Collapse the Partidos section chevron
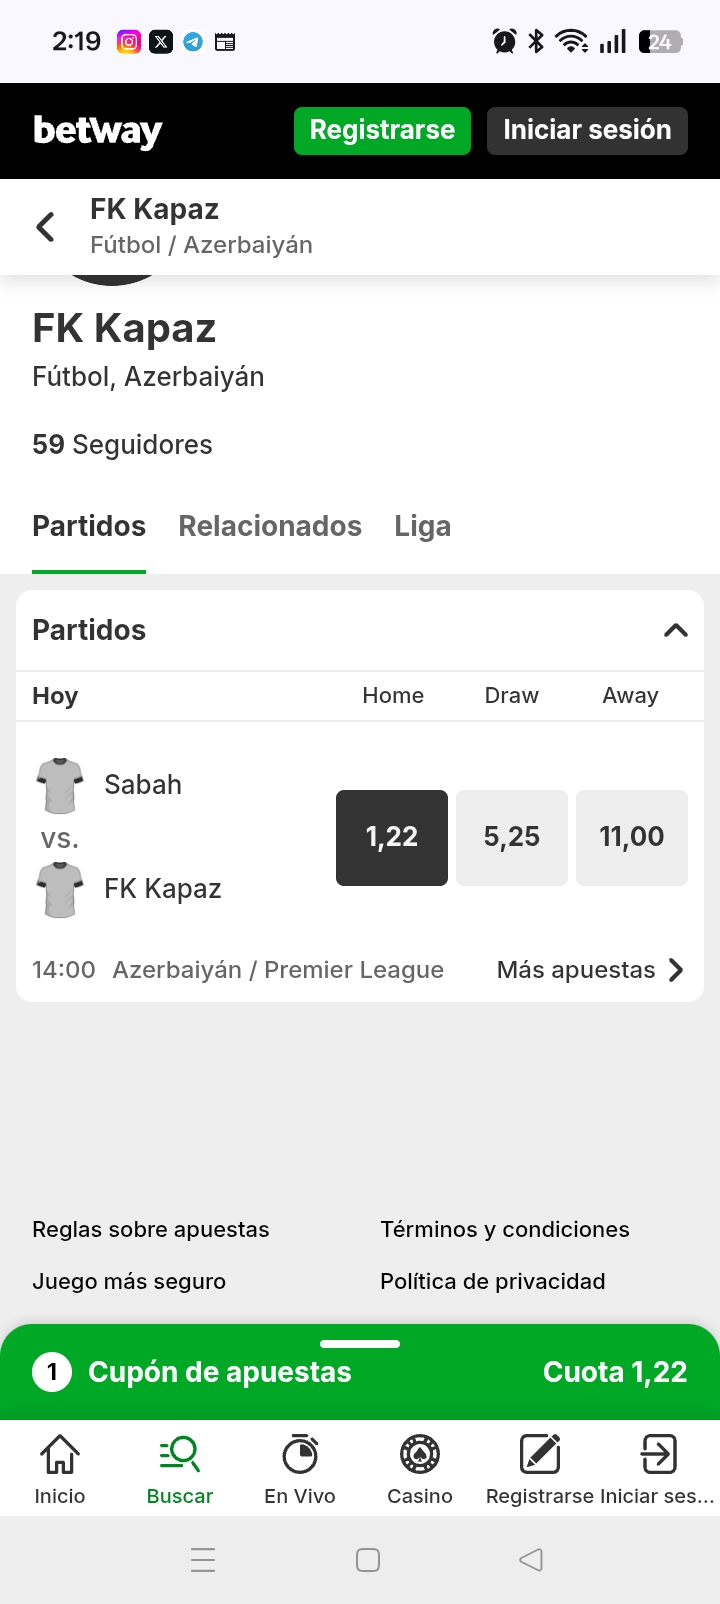Image resolution: width=720 pixels, height=1604 pixels. (x=676, y=630)
